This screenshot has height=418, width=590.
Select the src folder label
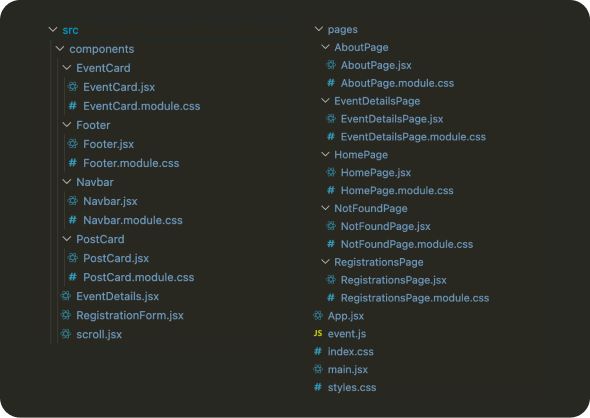pyautogui.click(x=70, y=30)
